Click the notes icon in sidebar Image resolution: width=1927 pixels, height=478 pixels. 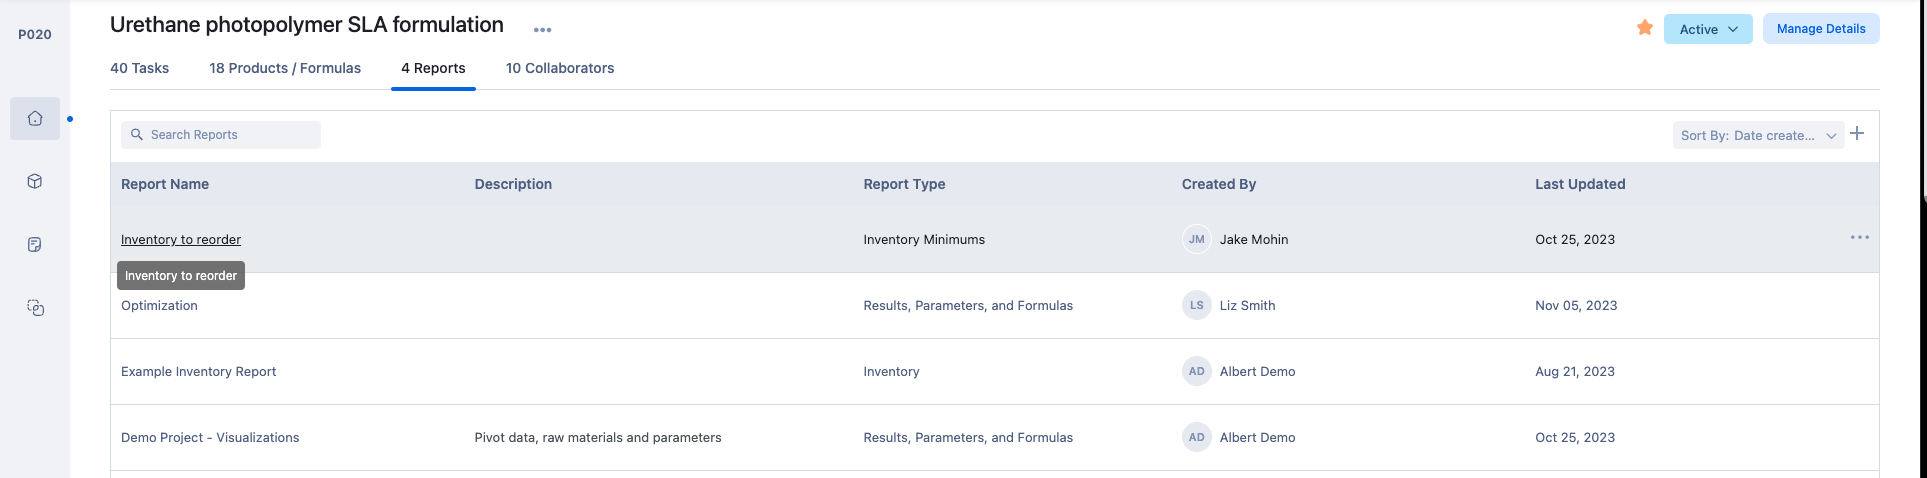click(x=35, y=245)
